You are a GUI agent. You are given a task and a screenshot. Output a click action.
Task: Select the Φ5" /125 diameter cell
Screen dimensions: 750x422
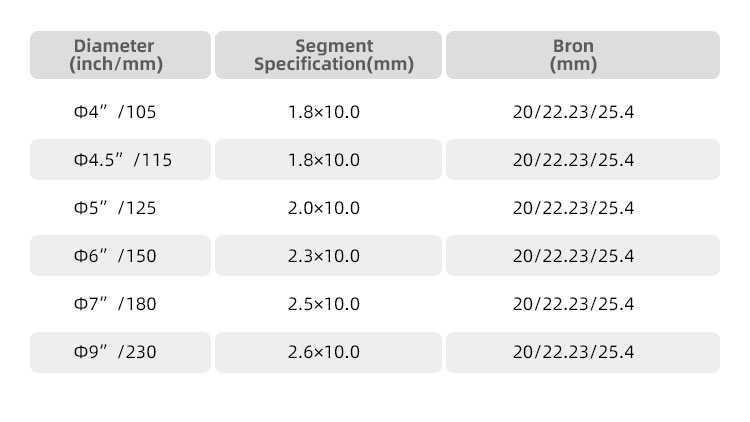pyautogui.click(x=115, y=208)
